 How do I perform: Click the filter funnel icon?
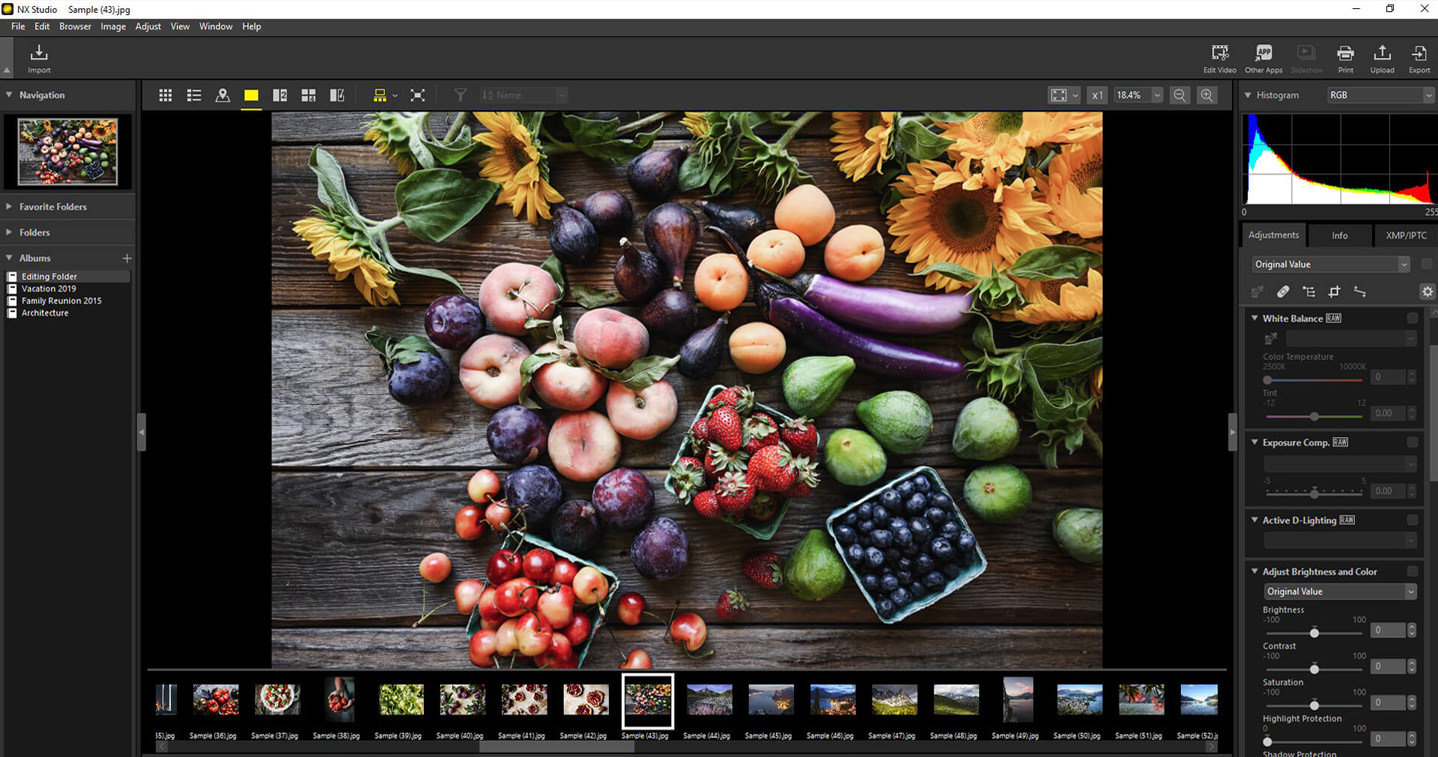[x=460, y=95]
